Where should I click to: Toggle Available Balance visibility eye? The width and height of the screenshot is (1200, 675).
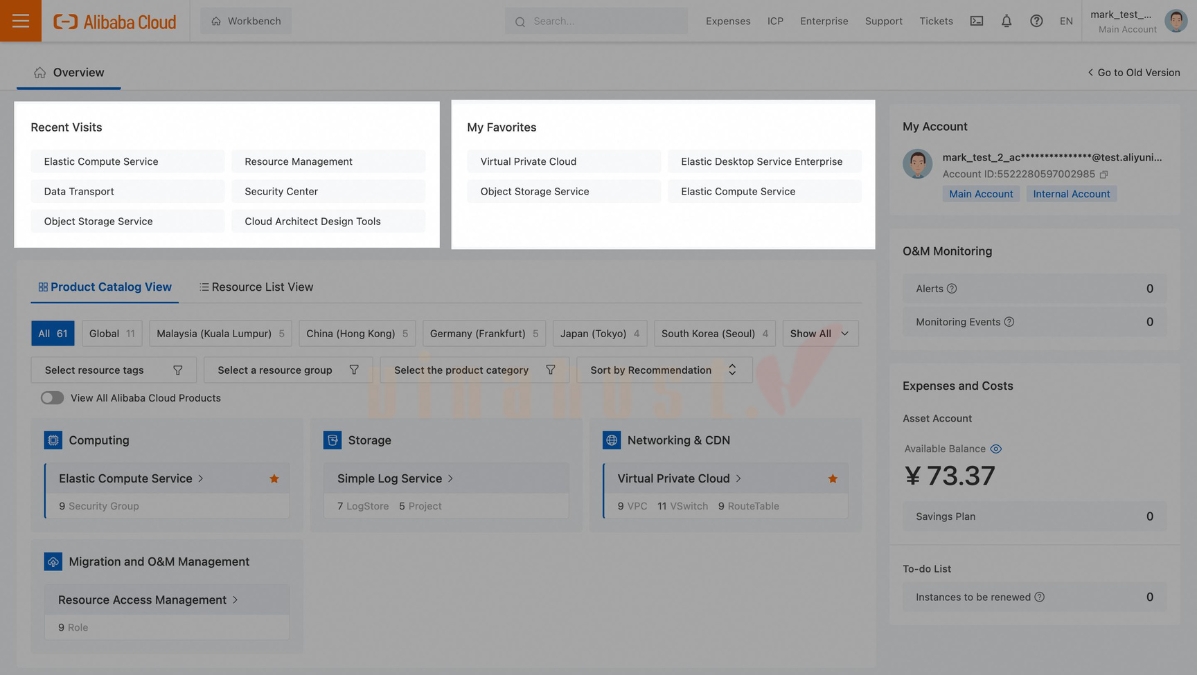[x=996, y=449]
